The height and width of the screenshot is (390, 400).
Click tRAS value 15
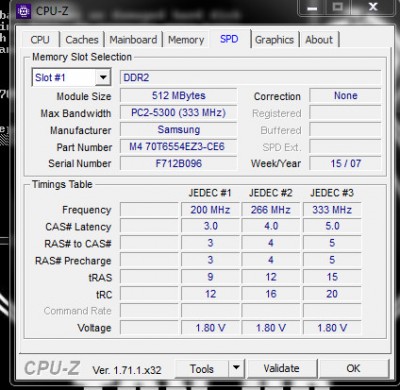click(x=332, y=277)
